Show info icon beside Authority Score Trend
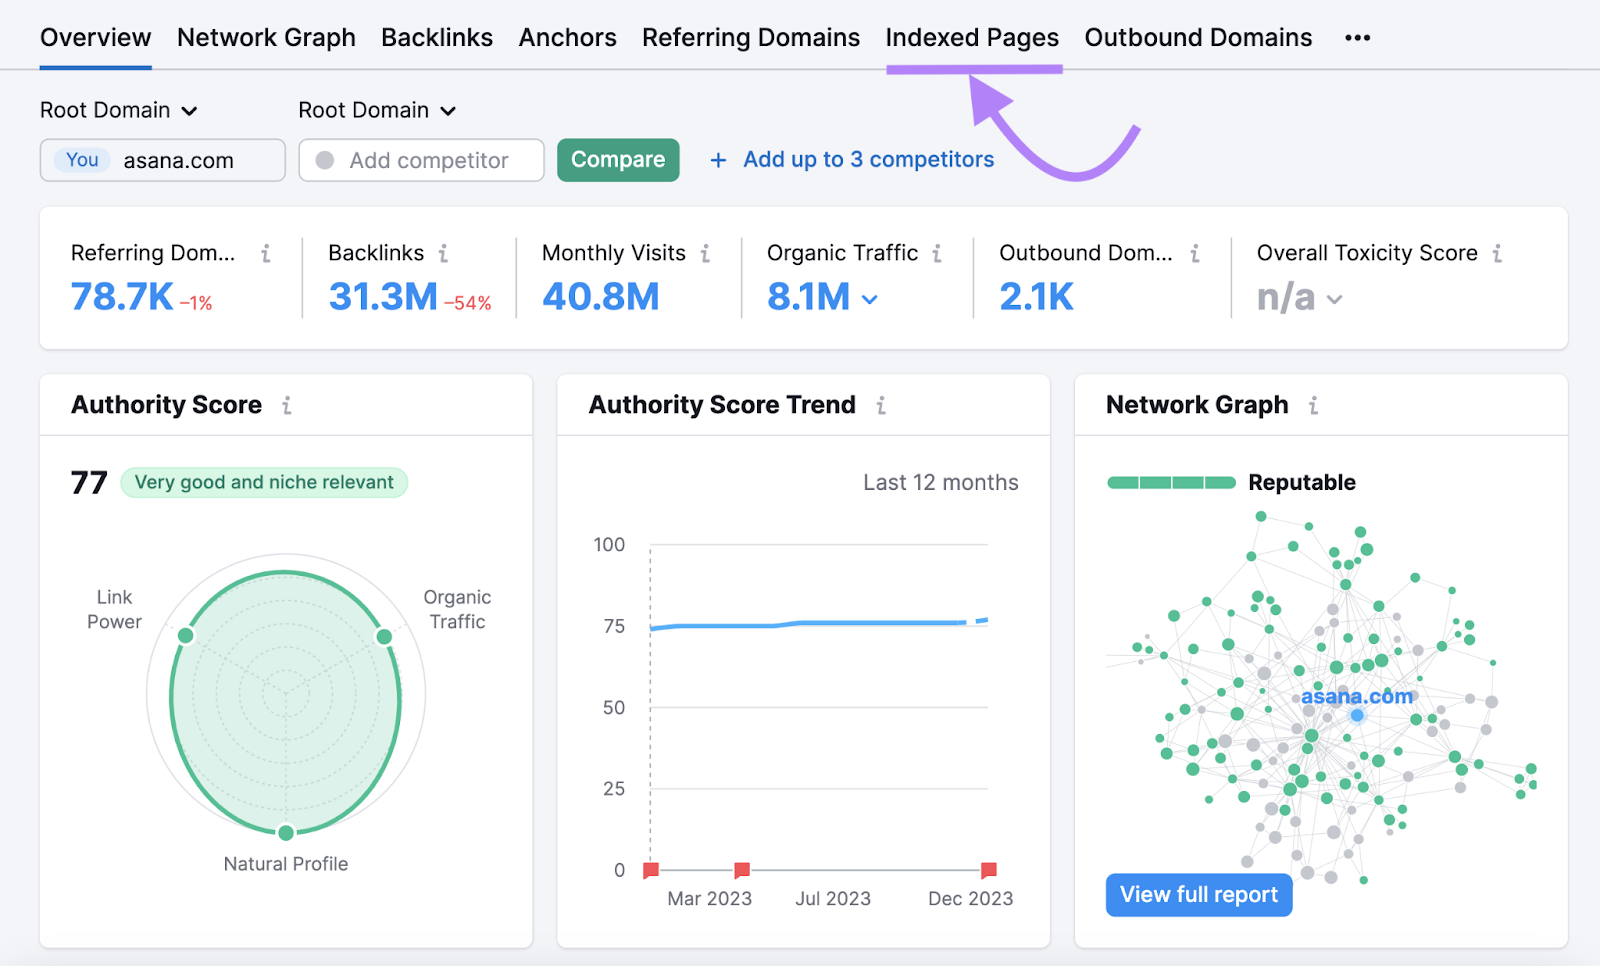The height and width of the screenshot is (966, 1600). (881, 406)
